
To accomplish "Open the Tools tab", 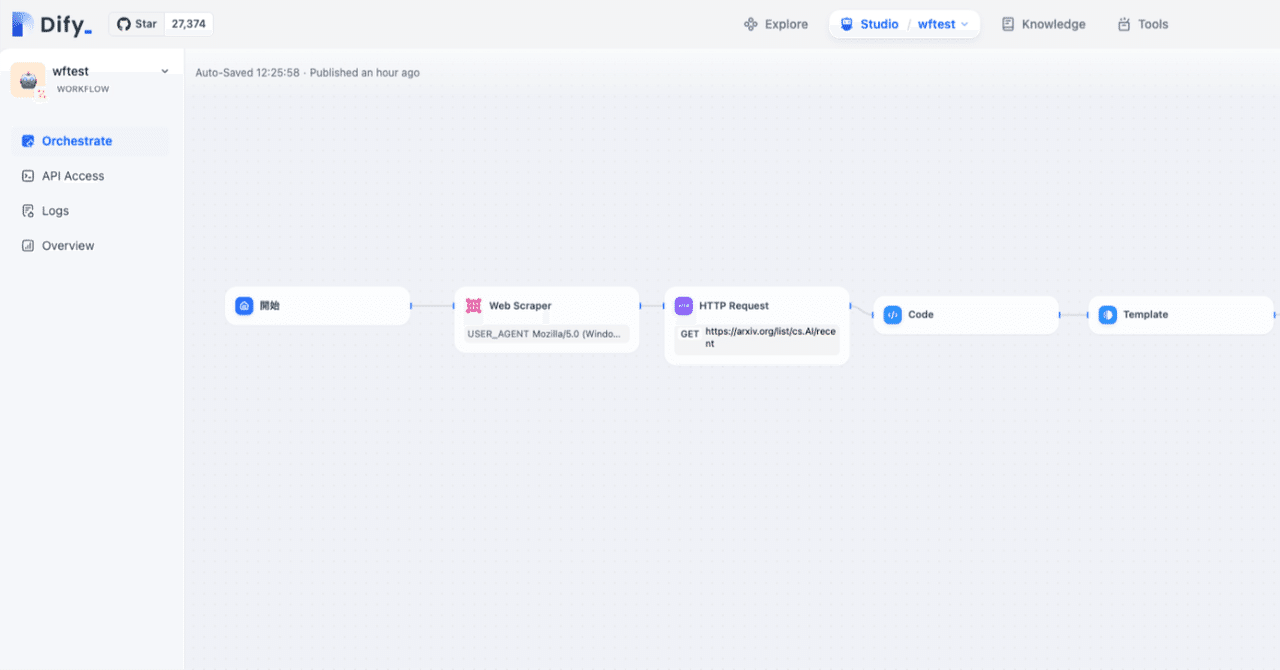I will pyautogui.click(x=1142, y=24).
